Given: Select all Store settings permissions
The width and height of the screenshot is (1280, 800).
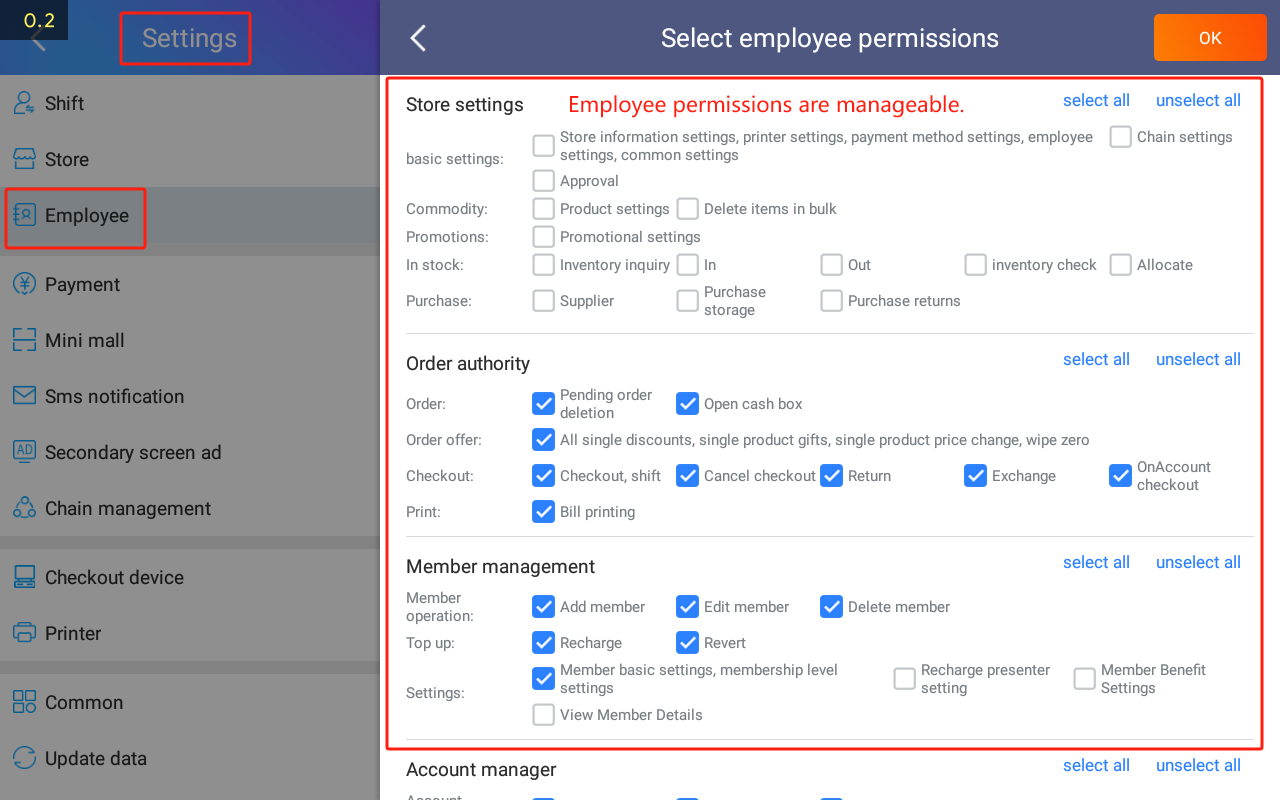Looking at the screenshot, I should point(1096,100).
